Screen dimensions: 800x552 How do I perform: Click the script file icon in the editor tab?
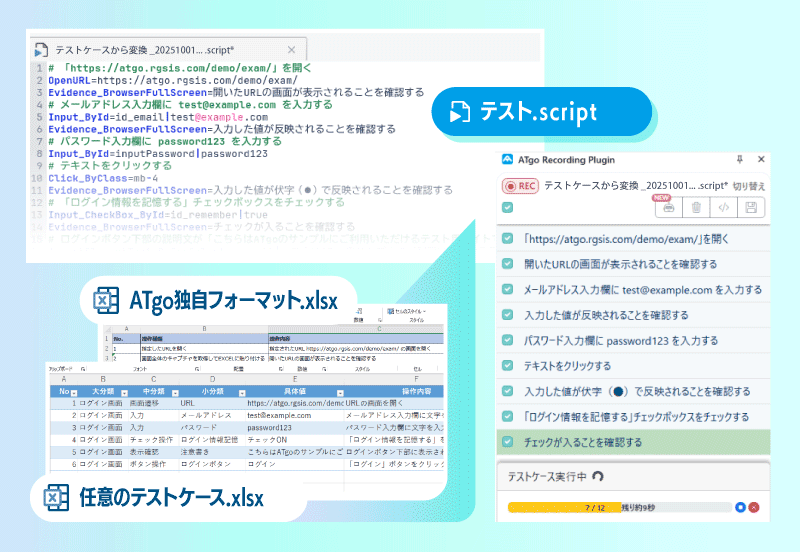pyautogui.click(x=40, y=48)
